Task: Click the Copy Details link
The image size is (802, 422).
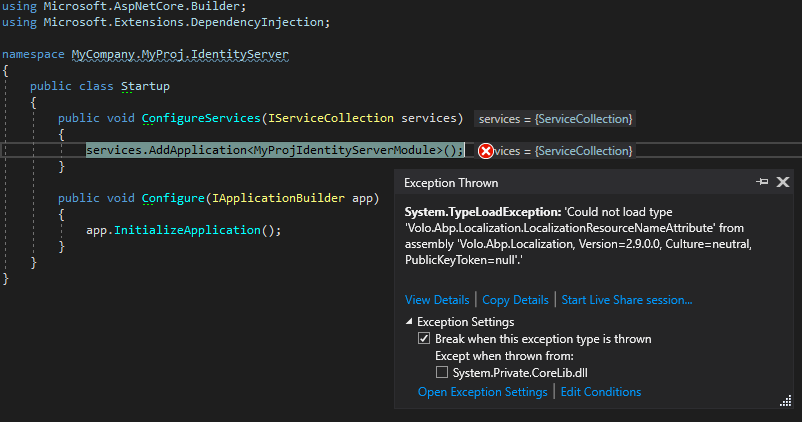Action: [x=515, y=299]
